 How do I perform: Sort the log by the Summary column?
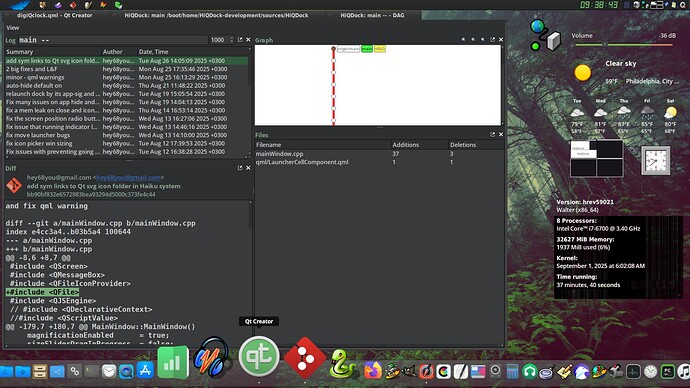(53, 51)
